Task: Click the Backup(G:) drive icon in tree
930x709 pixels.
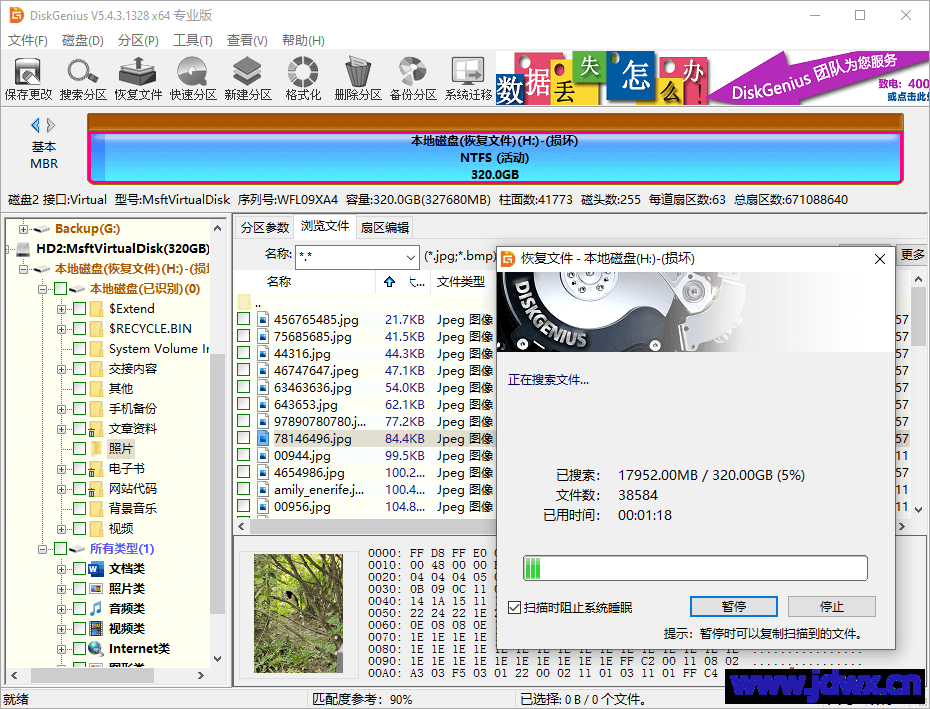Action: [x=41, y=229]
